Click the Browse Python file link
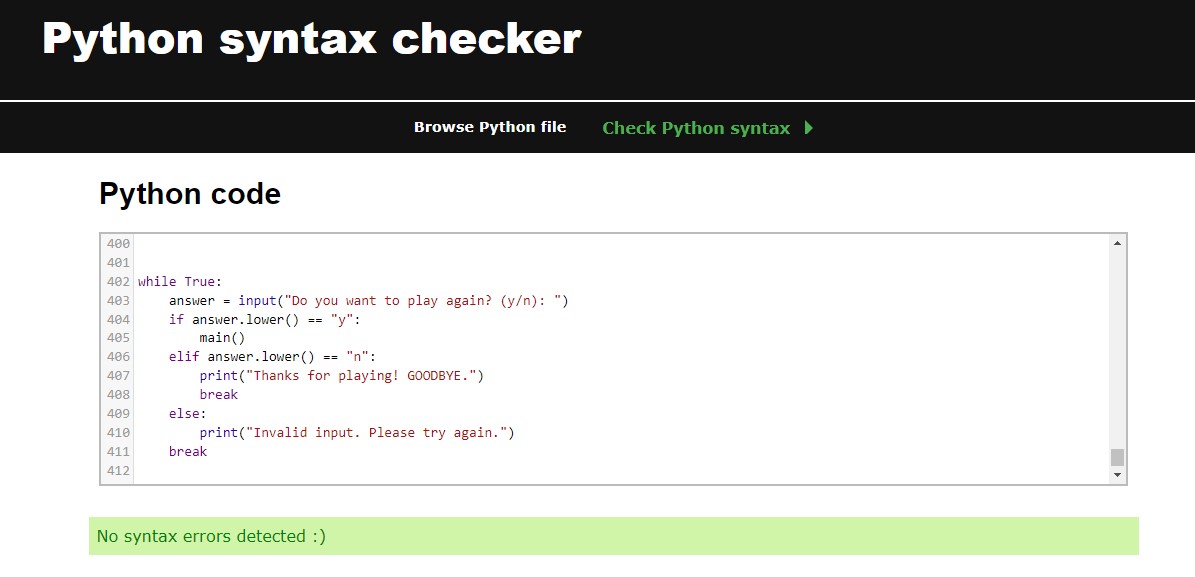 click(x=490, y=127)
